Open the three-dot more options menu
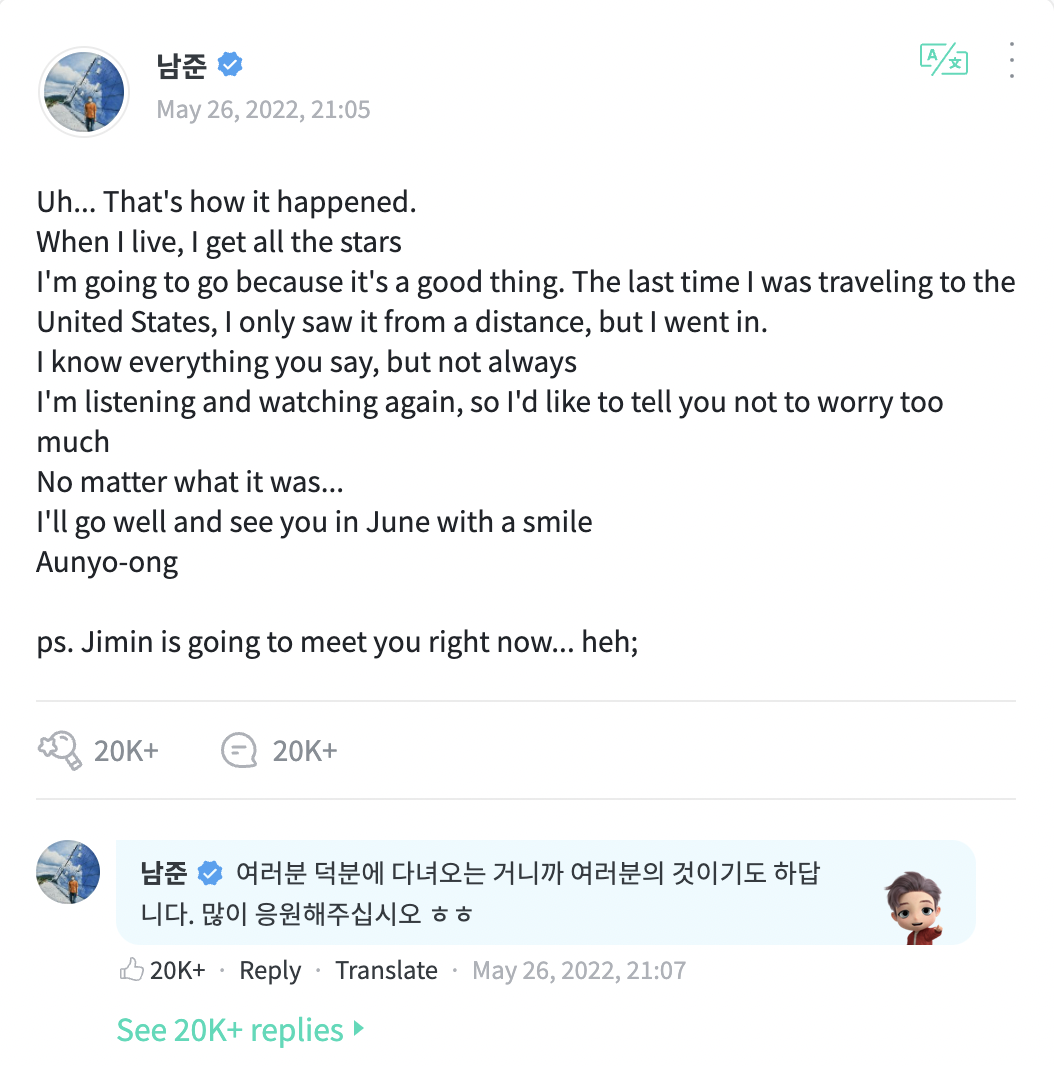 tap(1012, 60)
